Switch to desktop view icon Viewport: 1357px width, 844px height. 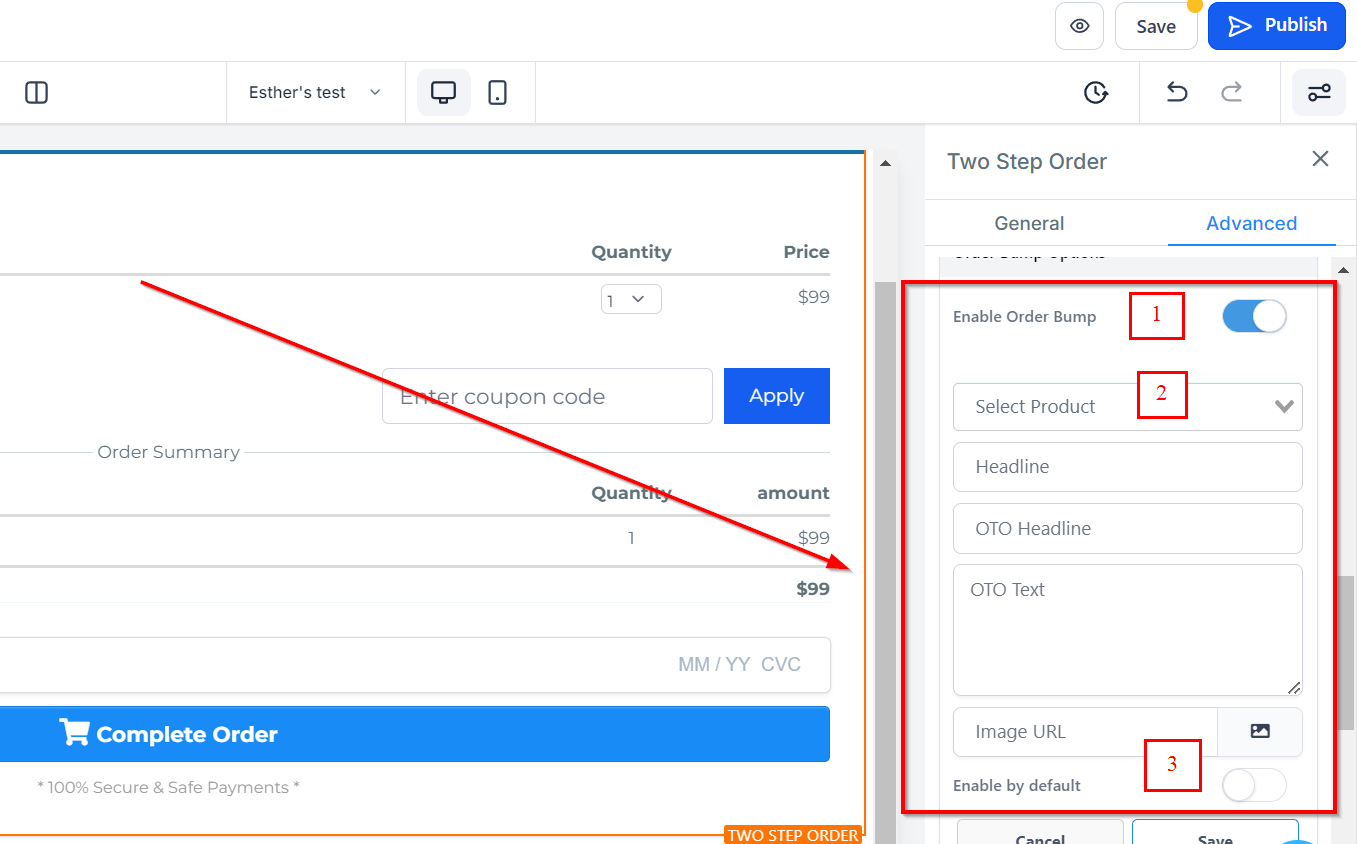443,92
